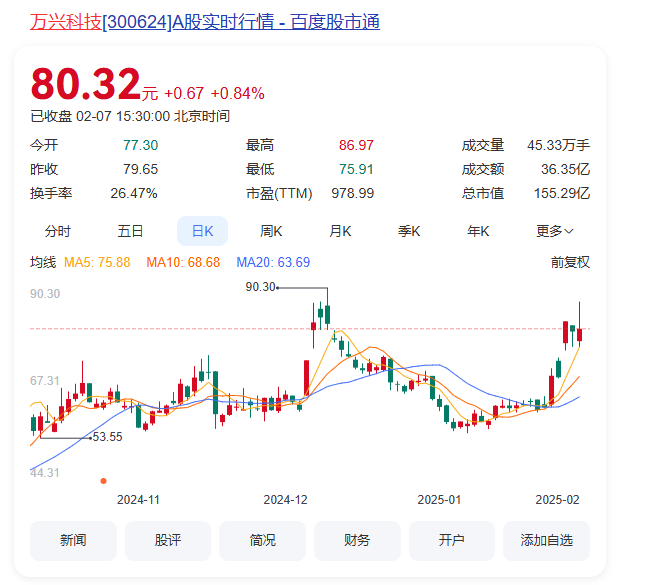Click the 成交量 value 45.33万手

coord(559,145)
